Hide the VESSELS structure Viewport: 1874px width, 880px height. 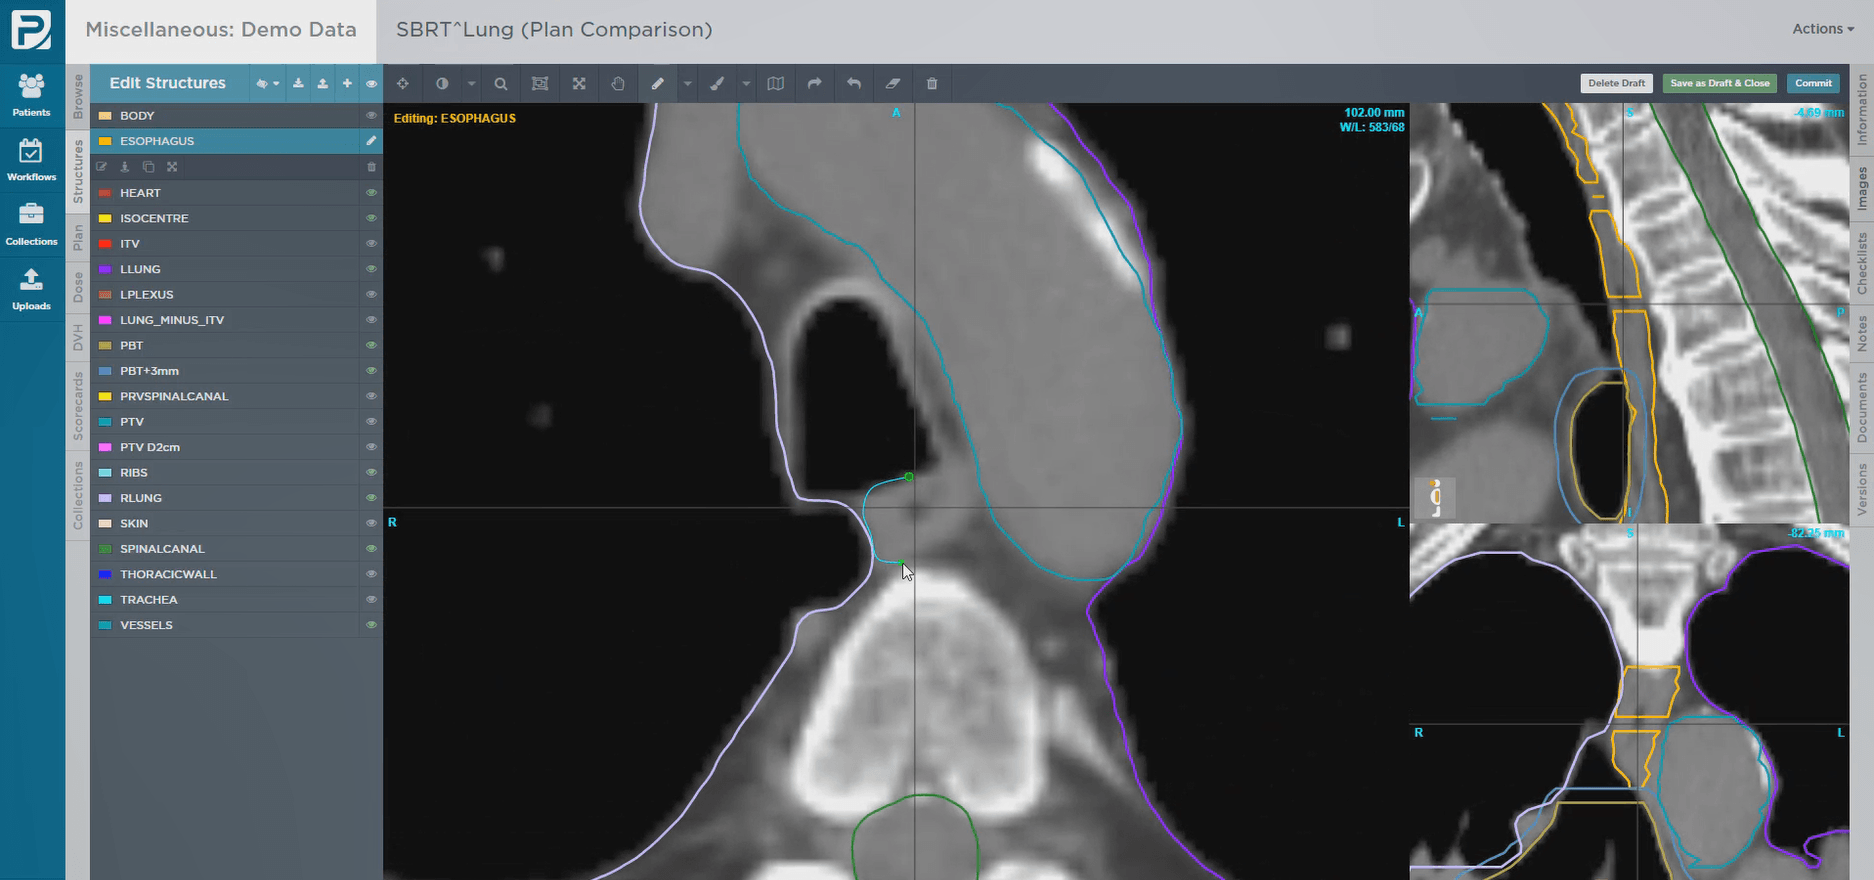pyautogui.click(x=371, y=625)
